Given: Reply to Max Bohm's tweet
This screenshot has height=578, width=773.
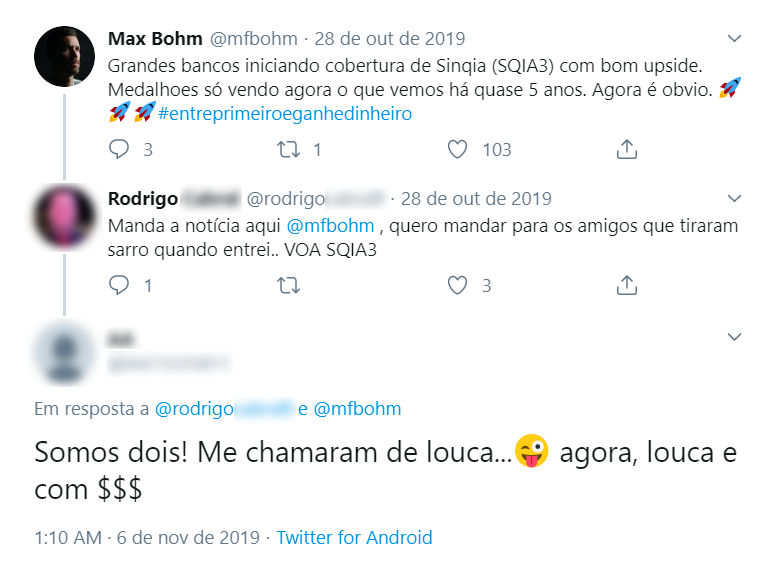Looking at the screenshot, I should [x=119, y=150].
